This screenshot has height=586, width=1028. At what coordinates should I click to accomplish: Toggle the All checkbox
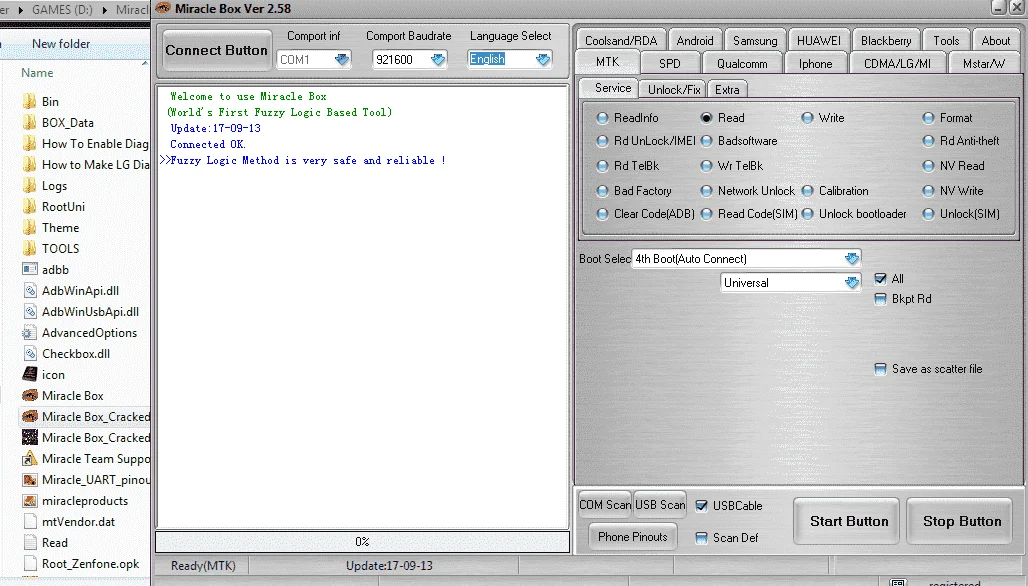click(880, 279)
